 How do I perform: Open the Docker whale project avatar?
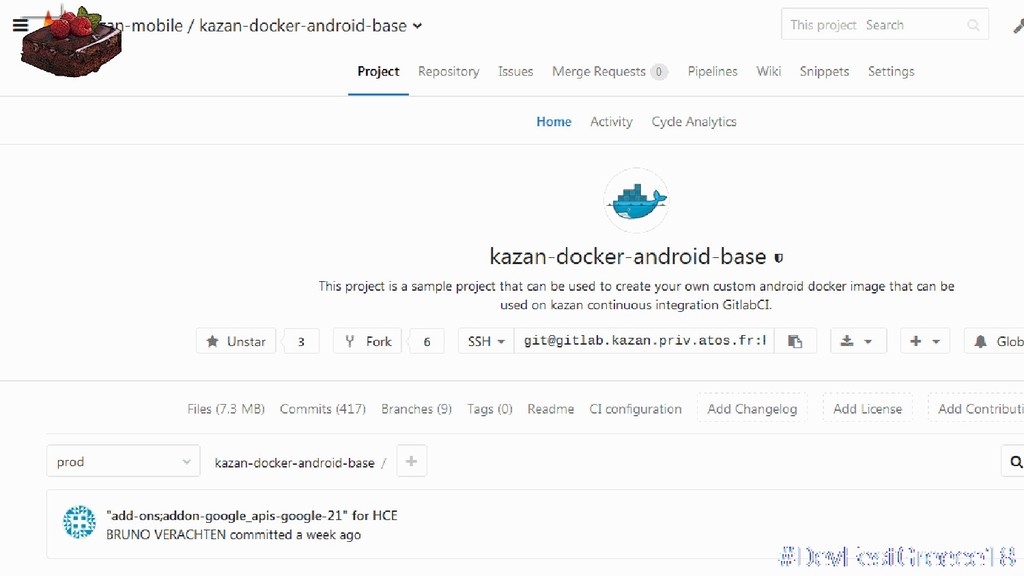(636, 200)
